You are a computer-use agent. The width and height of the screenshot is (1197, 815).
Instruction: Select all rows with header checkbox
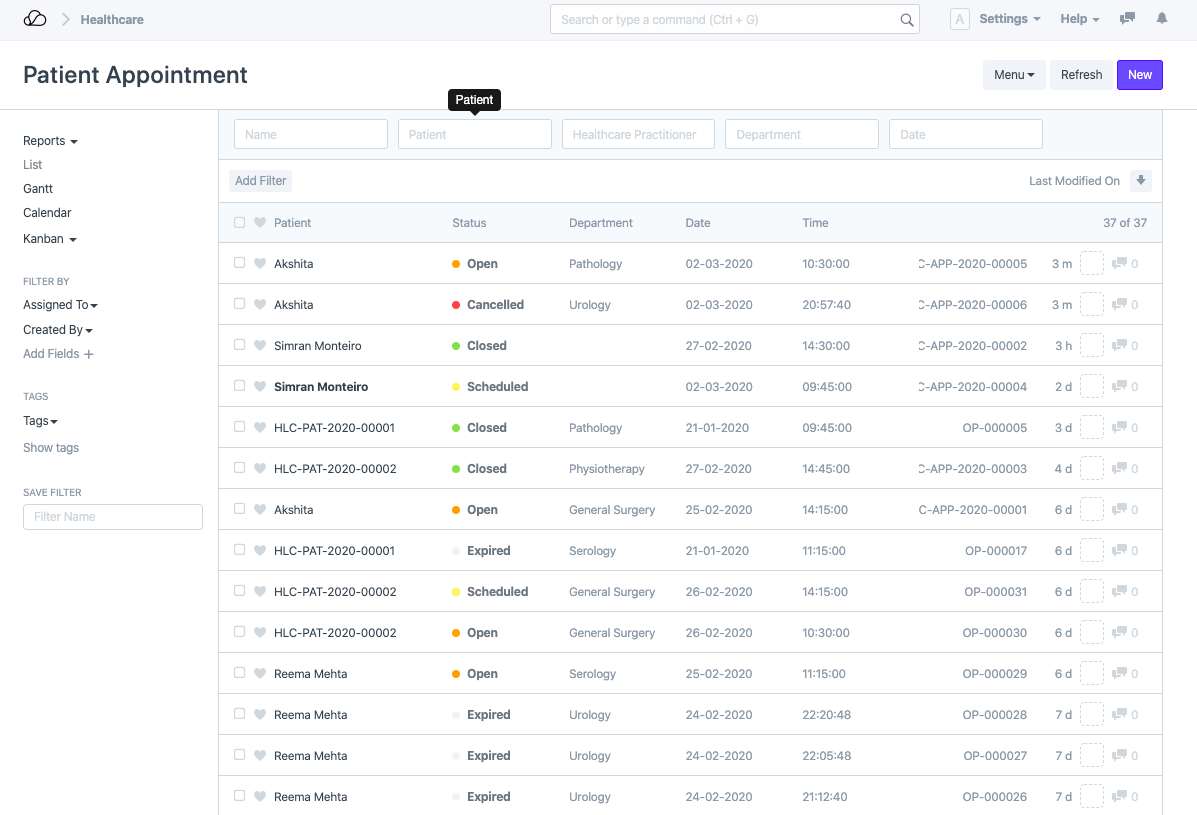click(239, 223)
